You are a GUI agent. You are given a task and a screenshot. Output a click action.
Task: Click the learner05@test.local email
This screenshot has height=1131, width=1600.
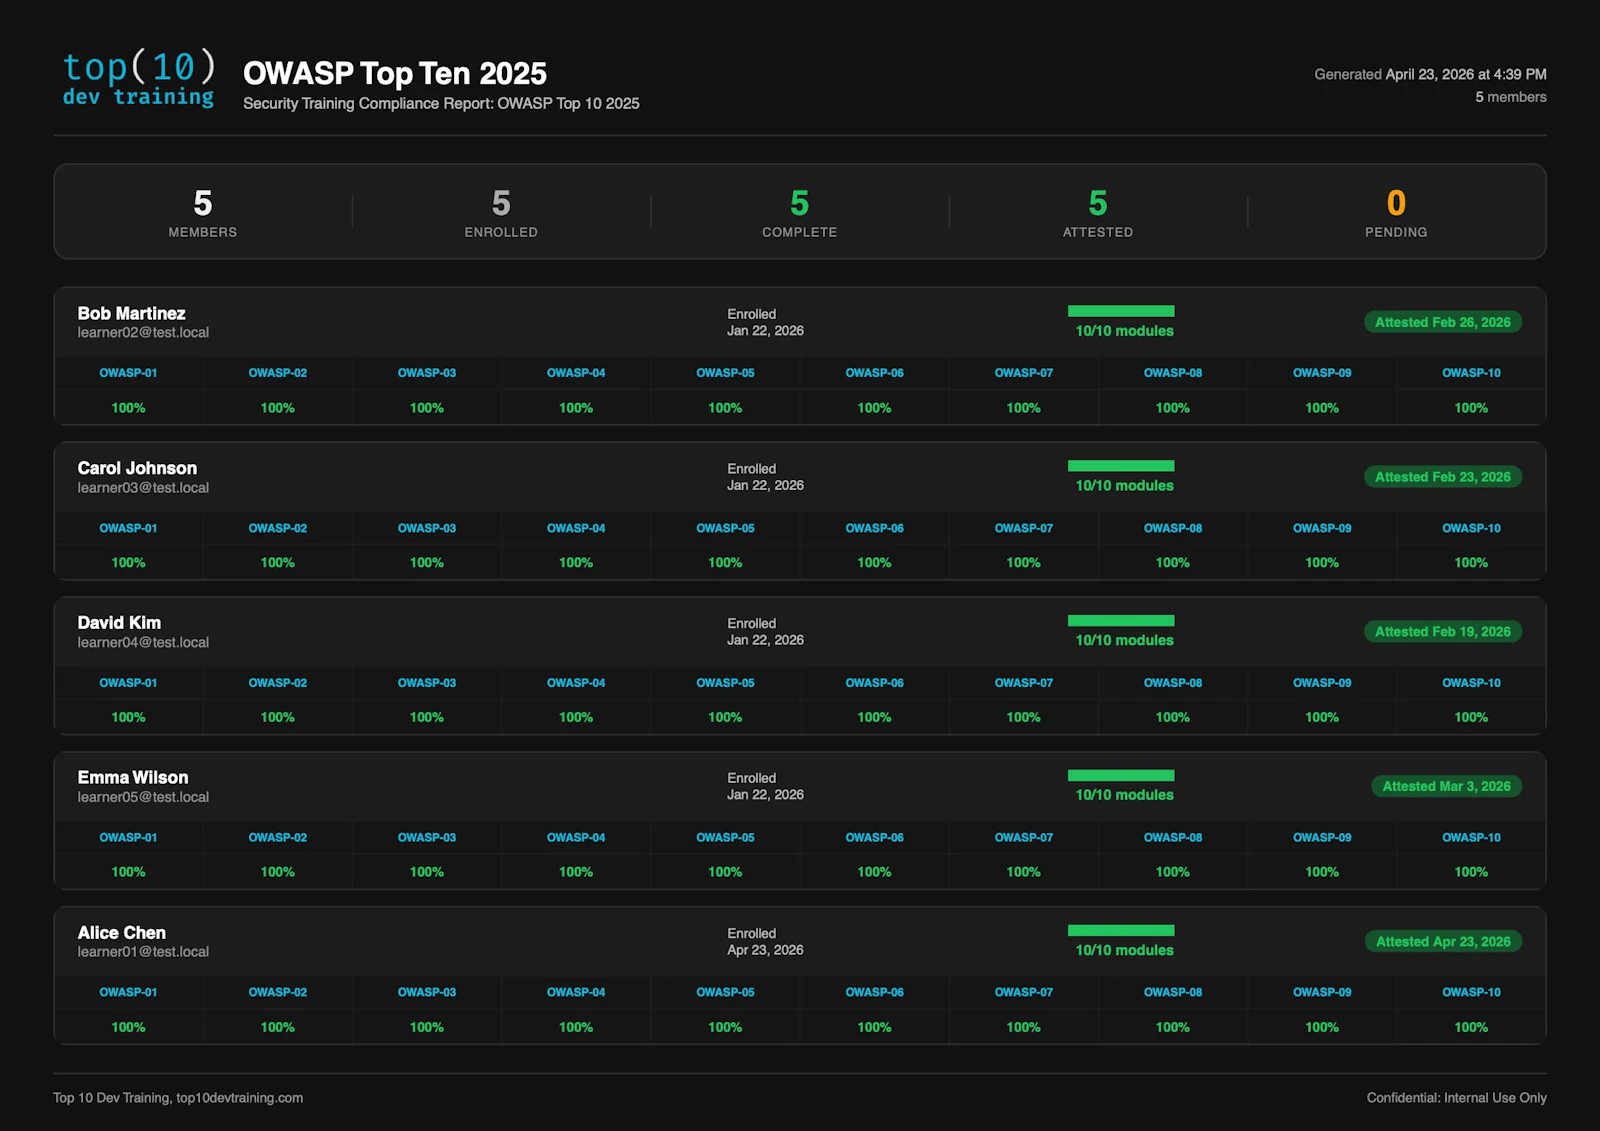143,798
